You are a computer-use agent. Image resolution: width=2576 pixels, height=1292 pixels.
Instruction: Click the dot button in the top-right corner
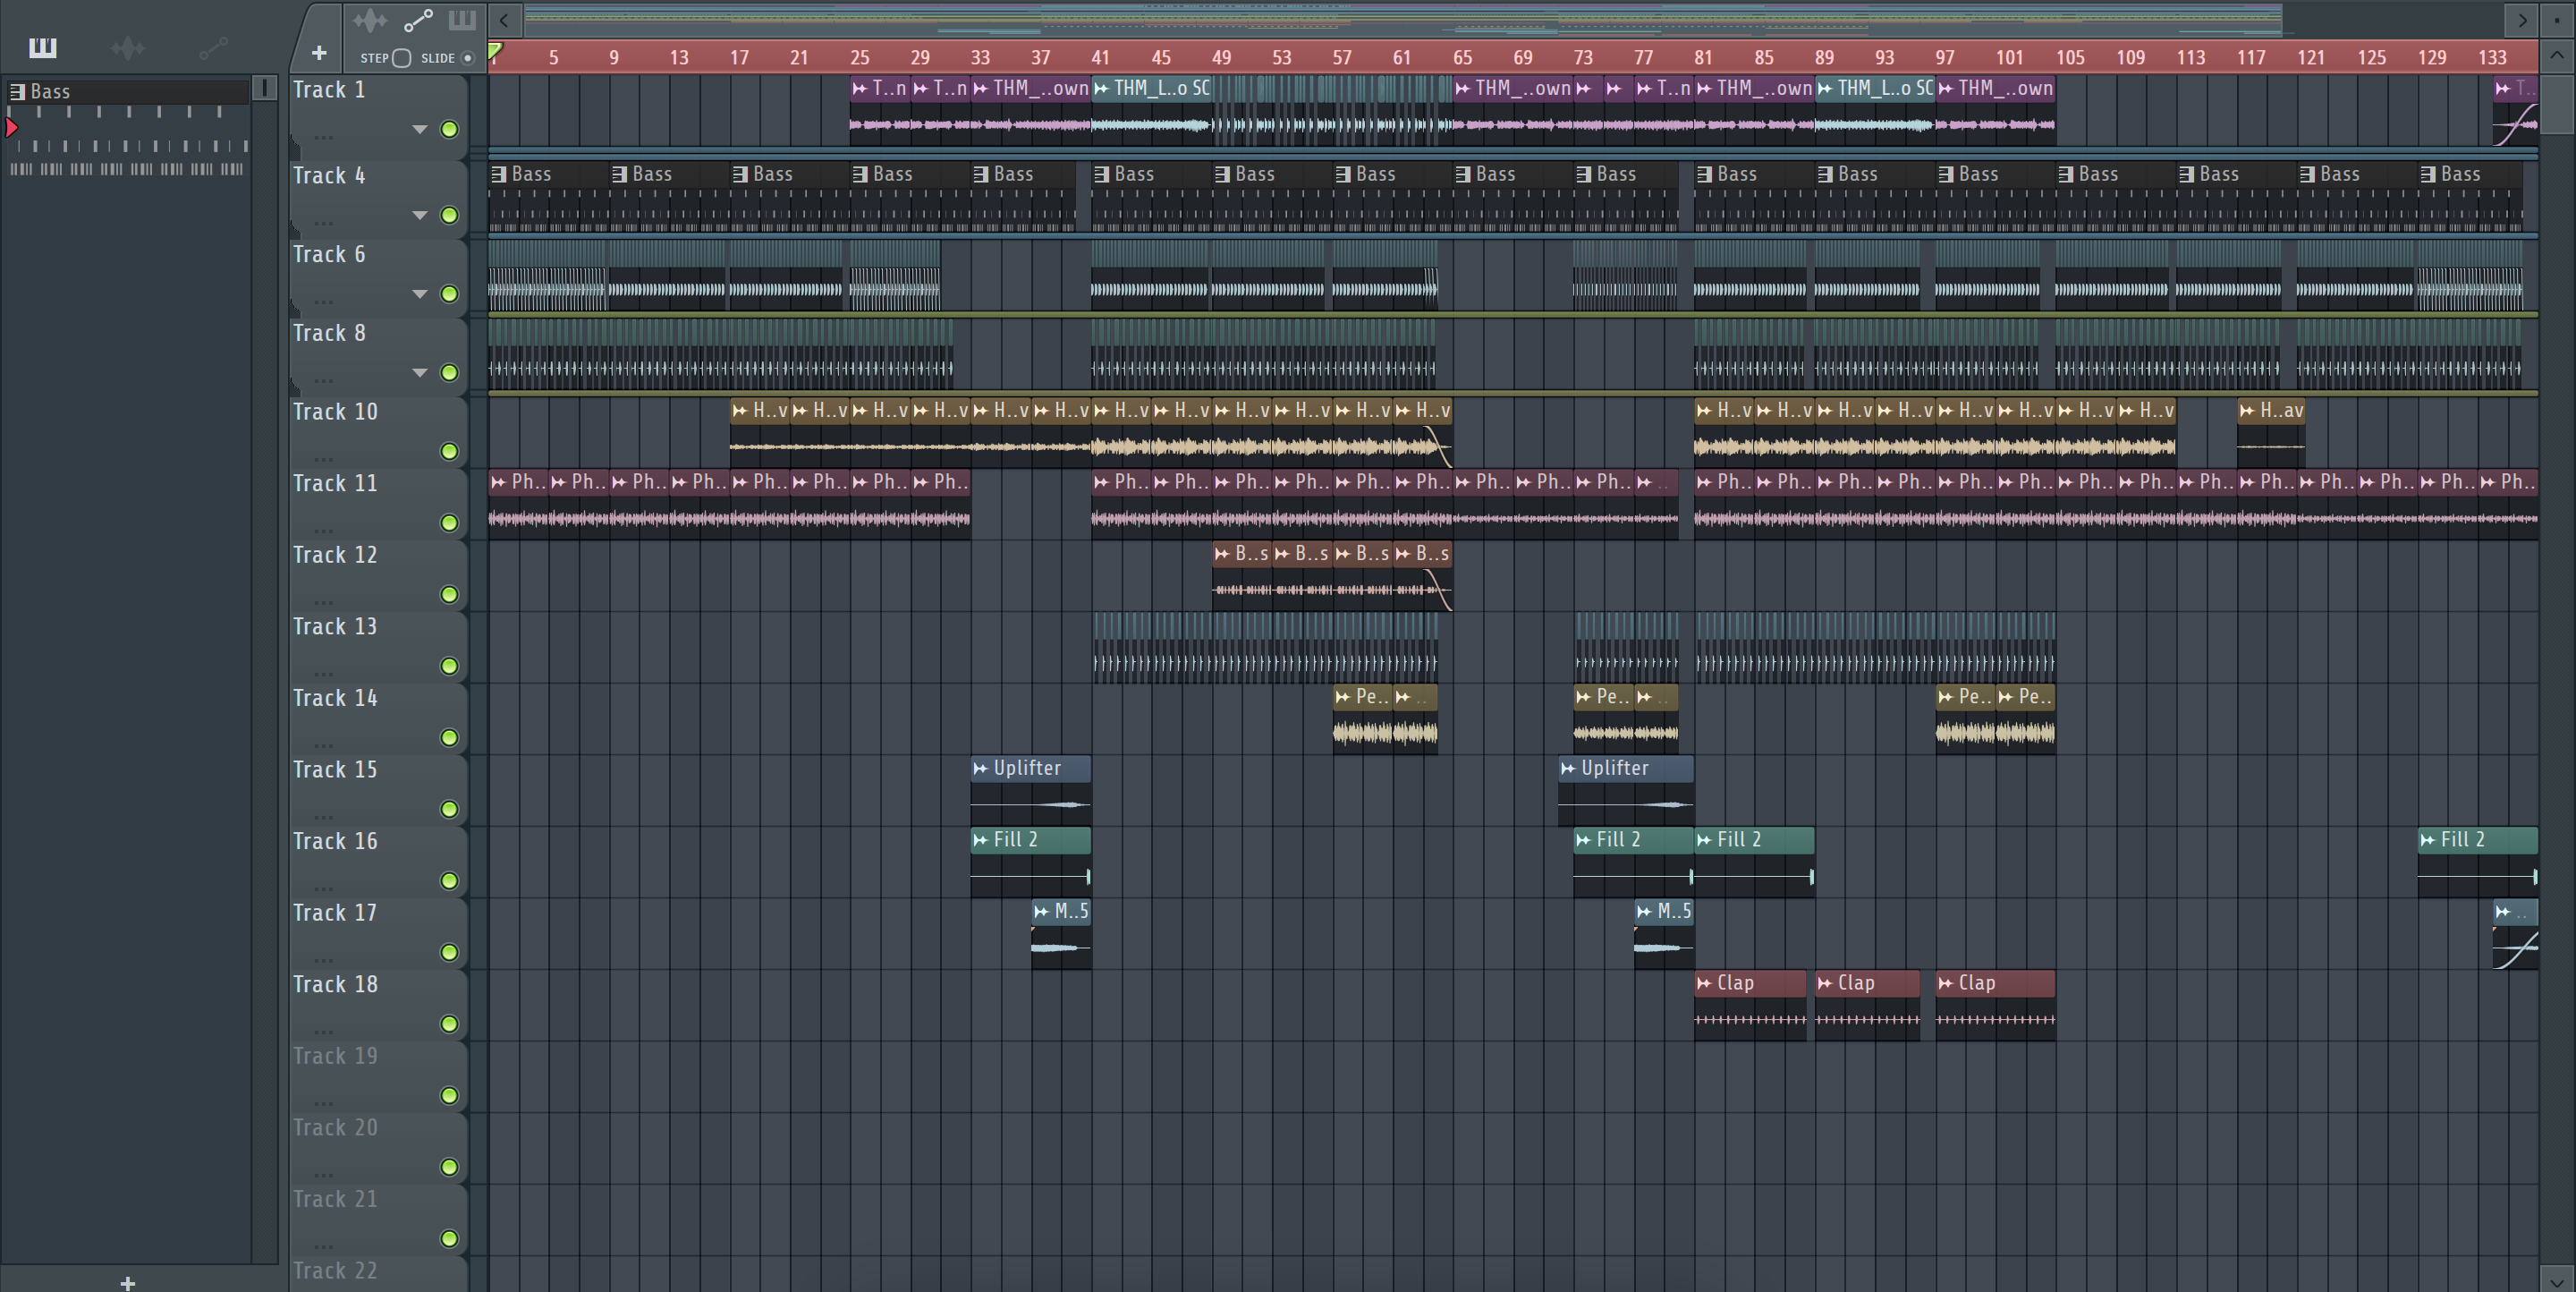pyautogui.click(x=2557, y=20)
